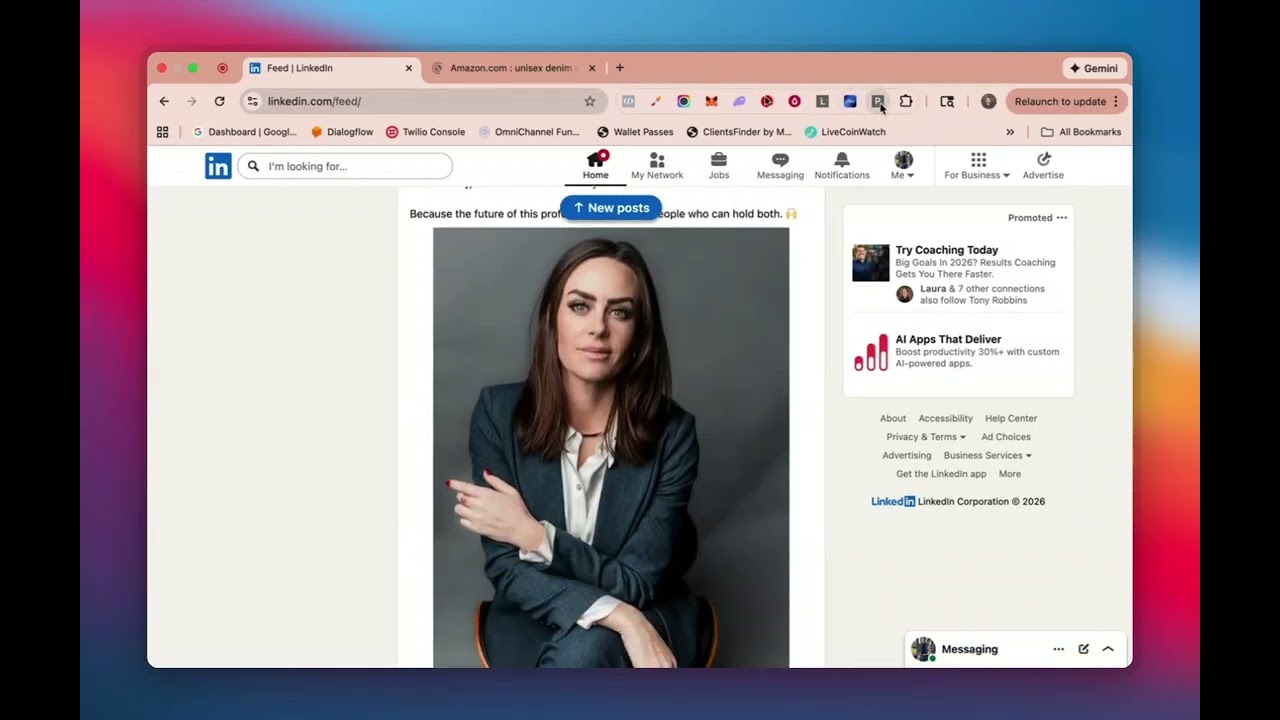
Task: Open Chrome extensions puzzle icon
Action: [x=906, y=101]
